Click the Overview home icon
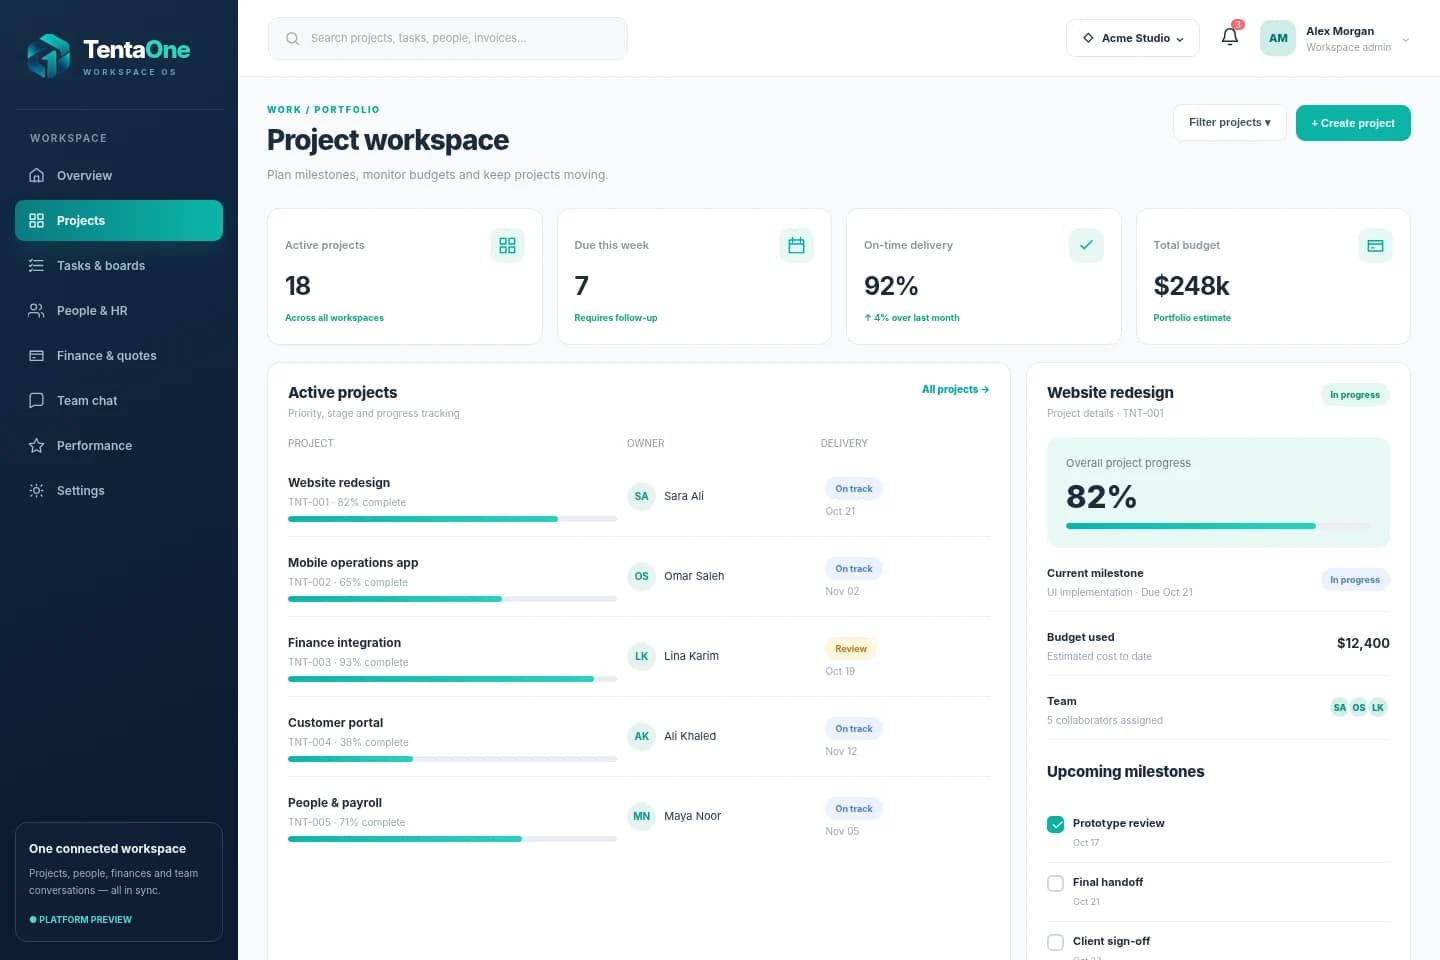Viewport: 1440px width, 960px height. click(x=37, y=175)
